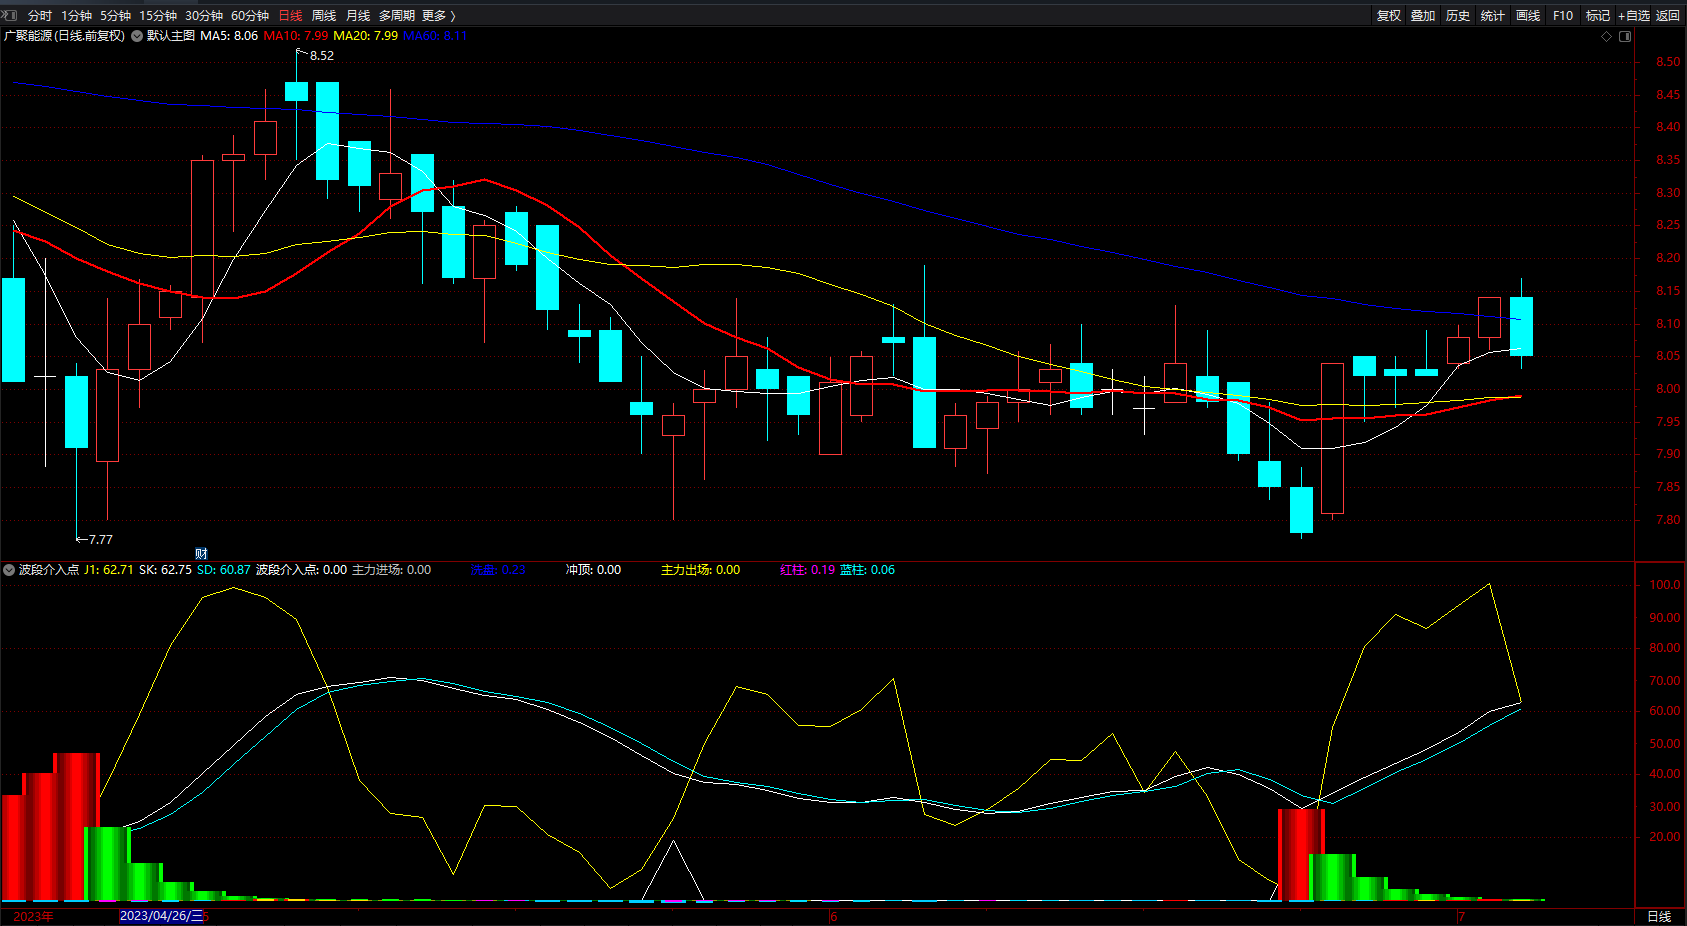The width and height of the screenshot is (1687, 926).
Task: Click the 主力进场: 0.00 label
Action: pos(392,570)
